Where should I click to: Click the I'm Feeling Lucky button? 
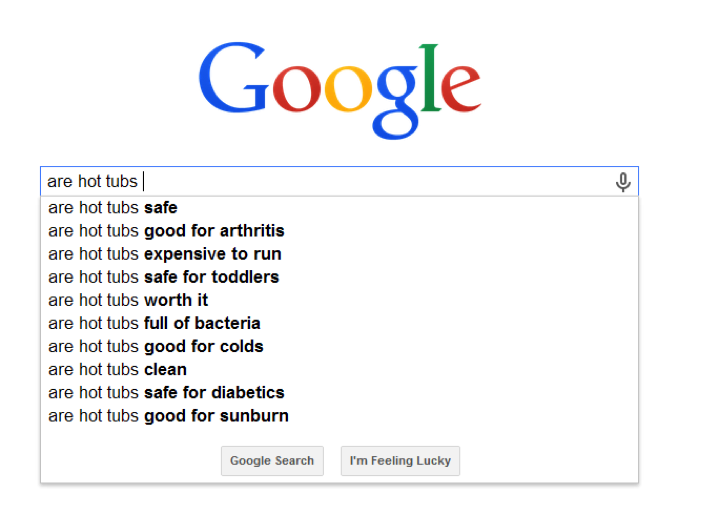tap(400, 461)
